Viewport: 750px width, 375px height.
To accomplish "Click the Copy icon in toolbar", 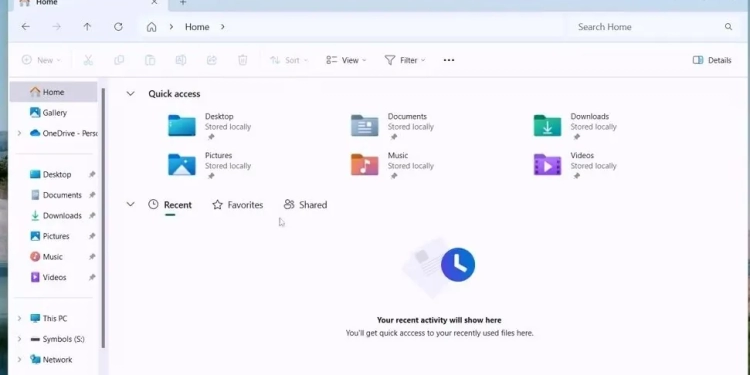I will pyautogui.click(x=119, y=60).
